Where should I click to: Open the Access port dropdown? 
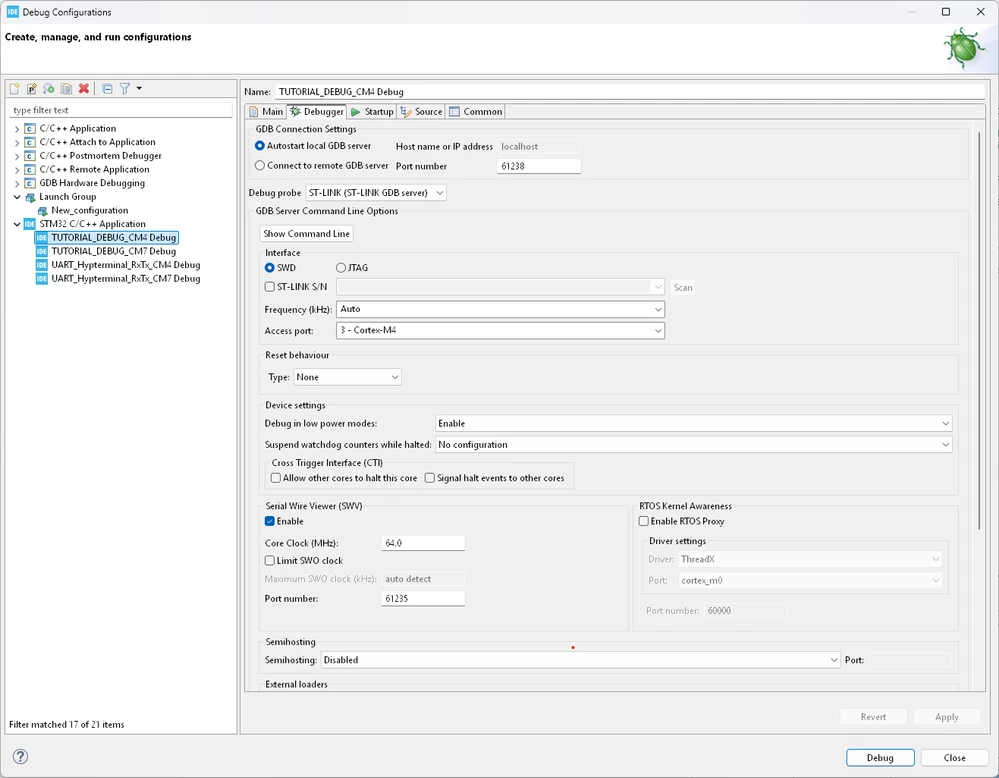pyautogui.click(x=500, y=330)
